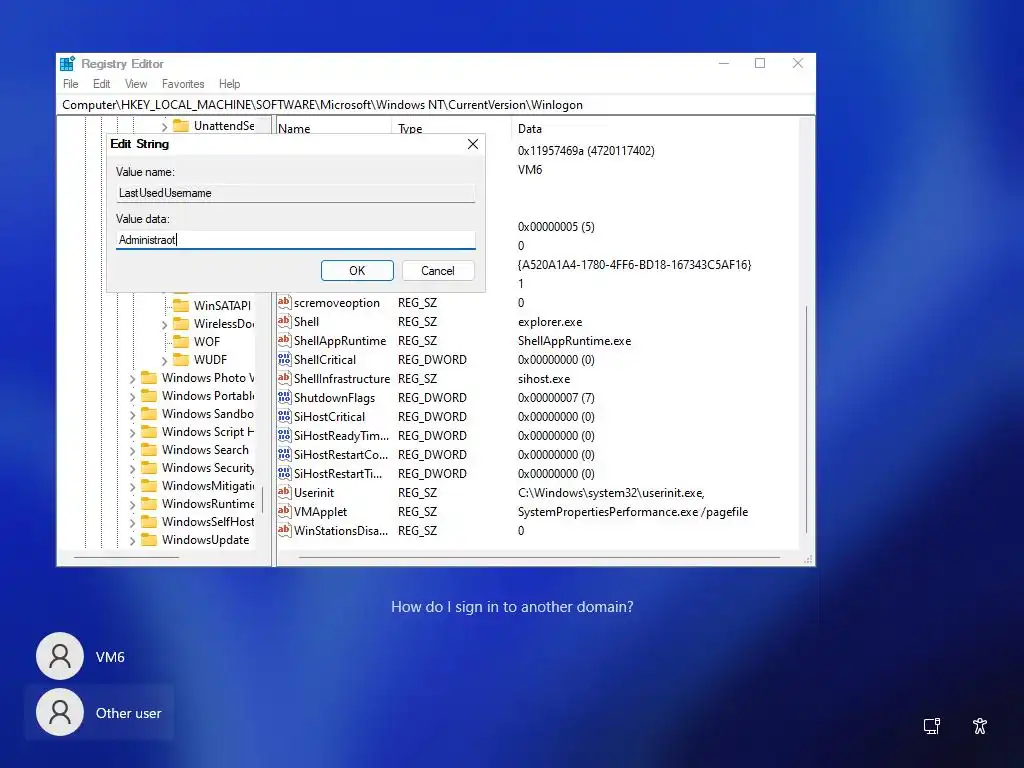Expand the WindowsUpdate tree node
The image size is (1024, 768).
[x=133, y=540]
